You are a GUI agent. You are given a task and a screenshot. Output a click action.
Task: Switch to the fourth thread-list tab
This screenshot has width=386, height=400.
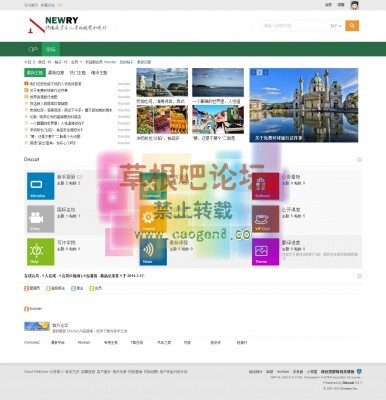(x=99, y=73)
